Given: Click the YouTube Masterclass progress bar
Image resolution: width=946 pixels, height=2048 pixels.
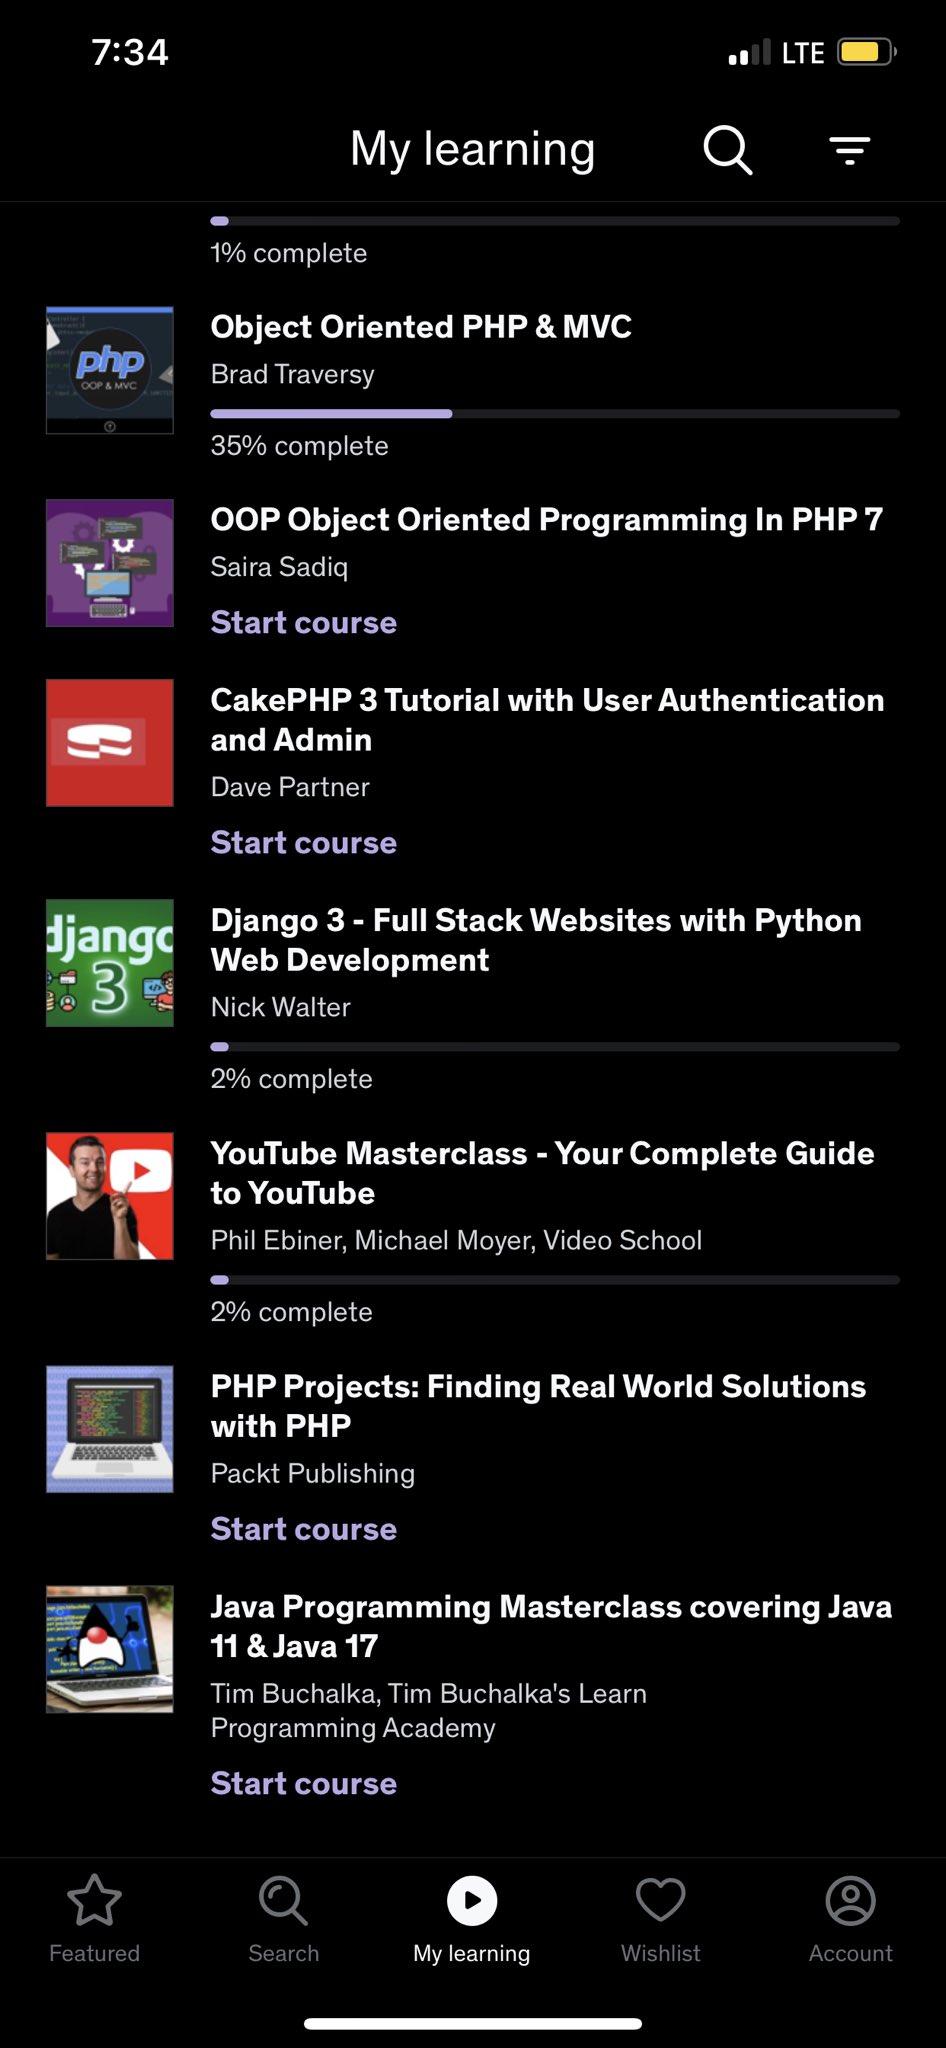Looking at the screenshot, I should pos(555,1279).
